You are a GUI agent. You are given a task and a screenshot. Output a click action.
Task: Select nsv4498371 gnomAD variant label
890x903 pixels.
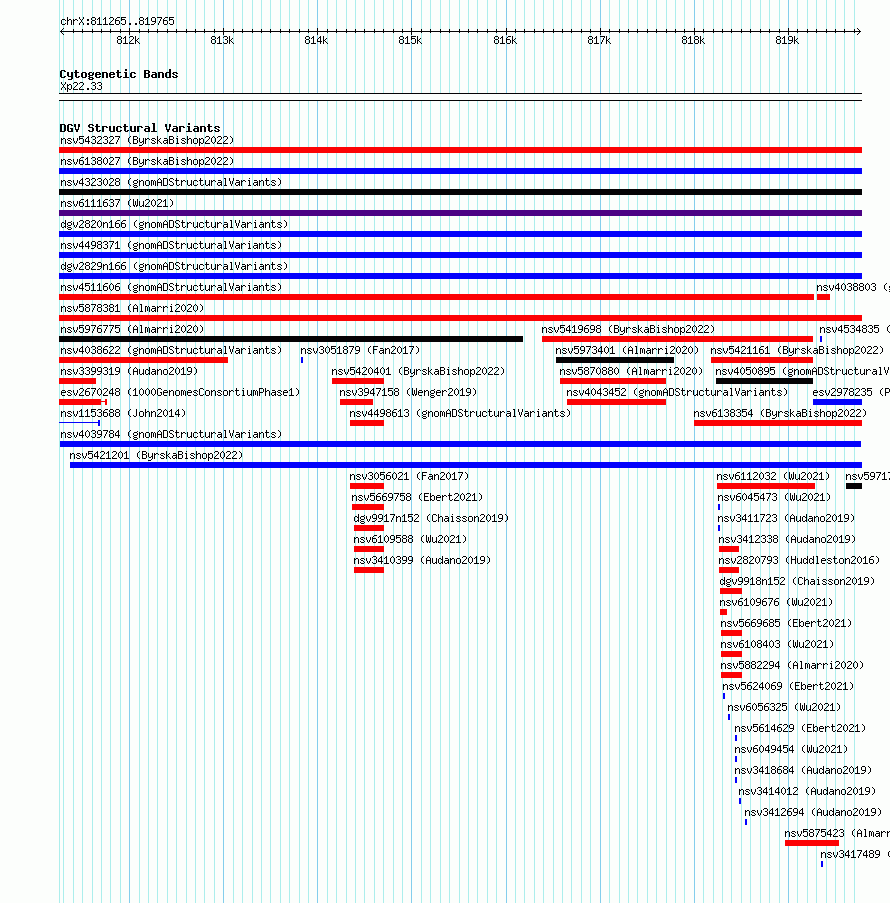point(171,245)
